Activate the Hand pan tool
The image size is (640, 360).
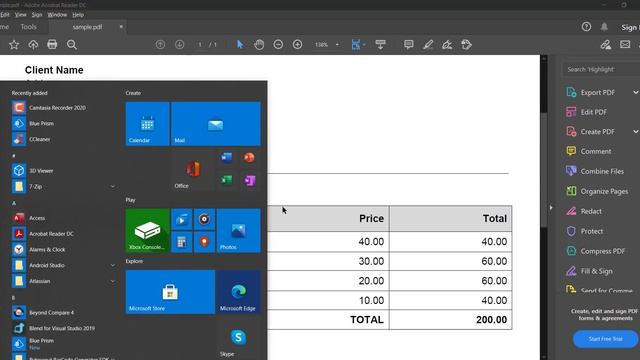(x=259, y=44)
